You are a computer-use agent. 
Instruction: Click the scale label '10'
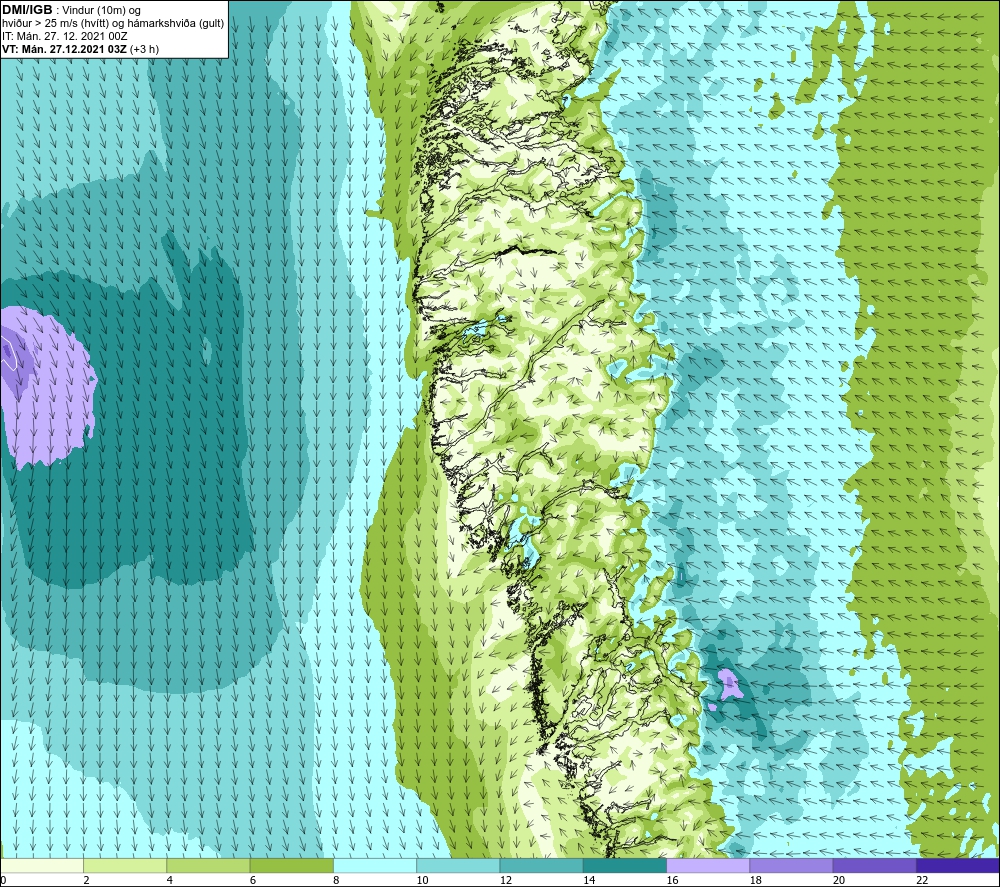click(423, 880)
